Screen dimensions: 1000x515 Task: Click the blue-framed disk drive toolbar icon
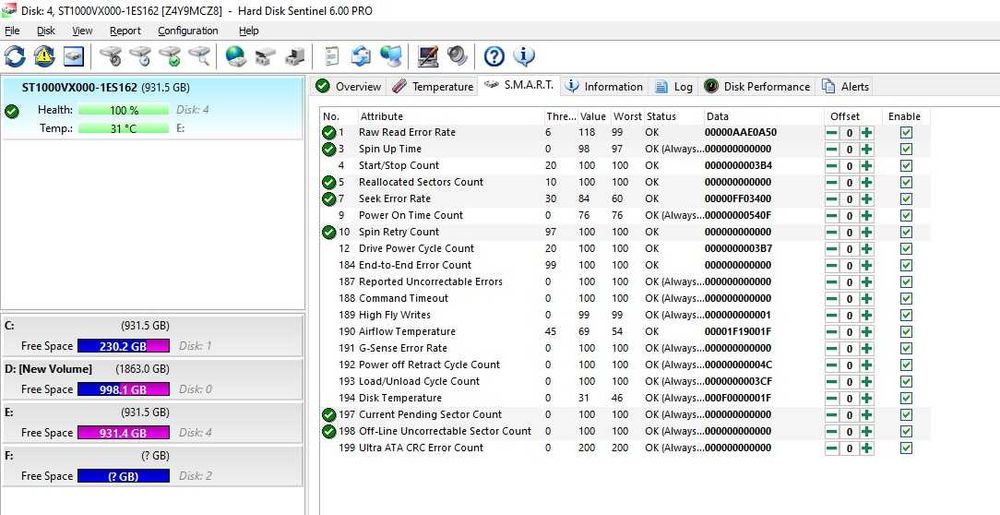click(73, 56)
